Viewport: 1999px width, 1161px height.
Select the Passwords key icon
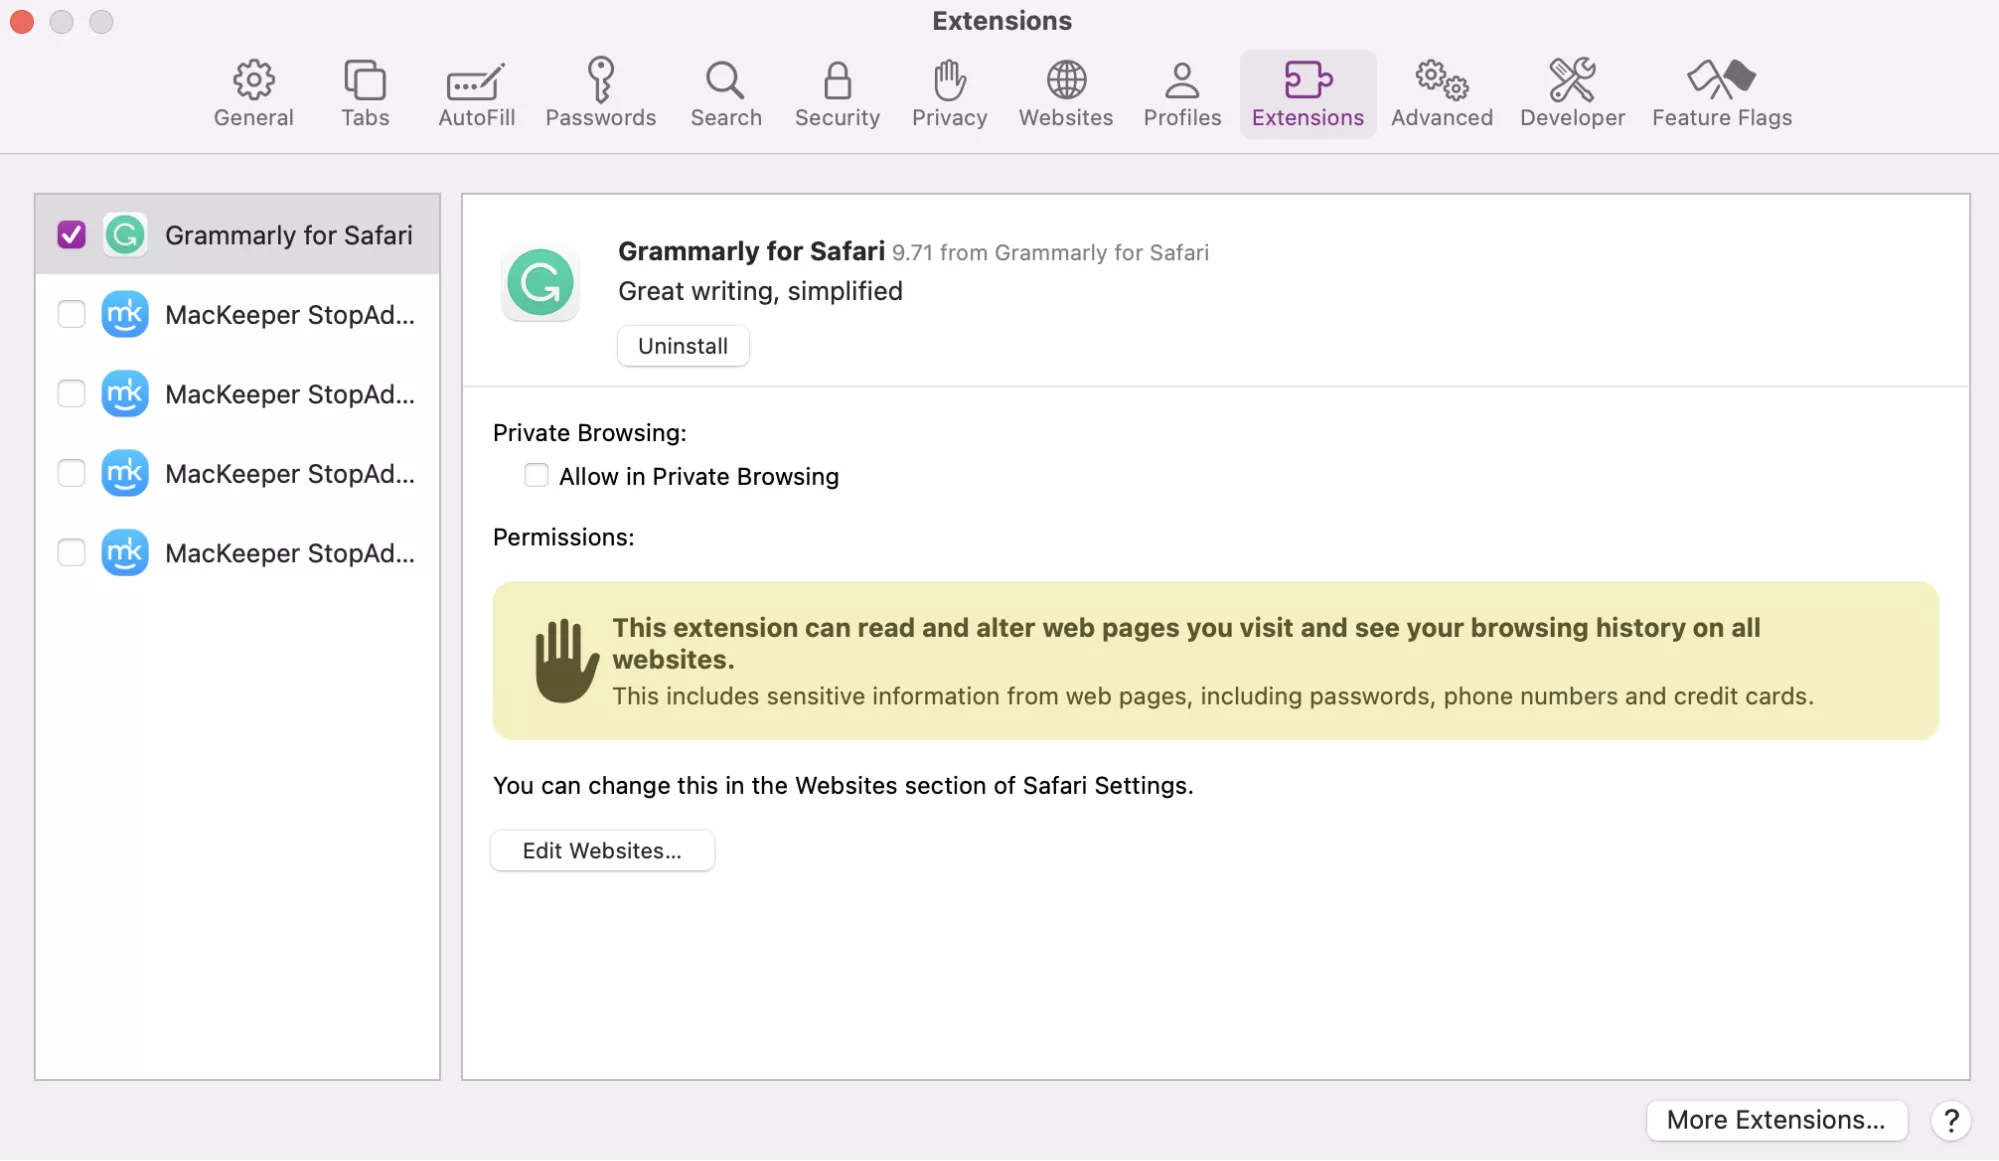(x=601, y=93)
